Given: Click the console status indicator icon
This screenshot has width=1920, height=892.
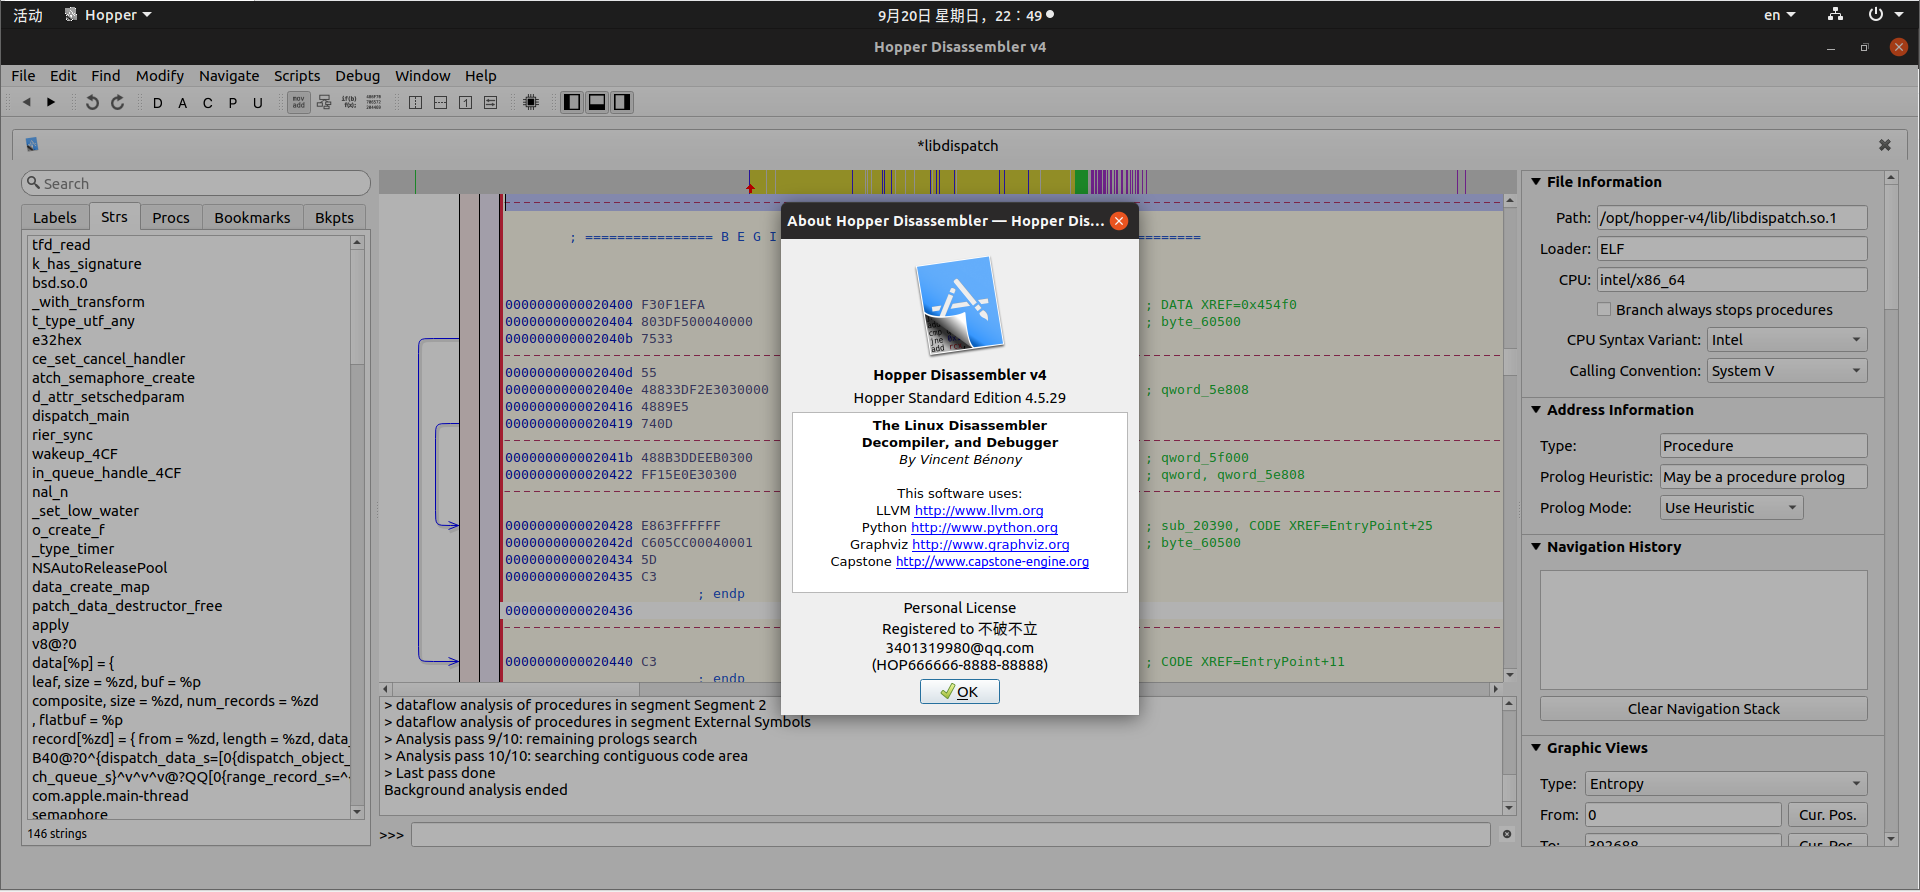Looking at the screenshot, I should tap(1507, 834).
